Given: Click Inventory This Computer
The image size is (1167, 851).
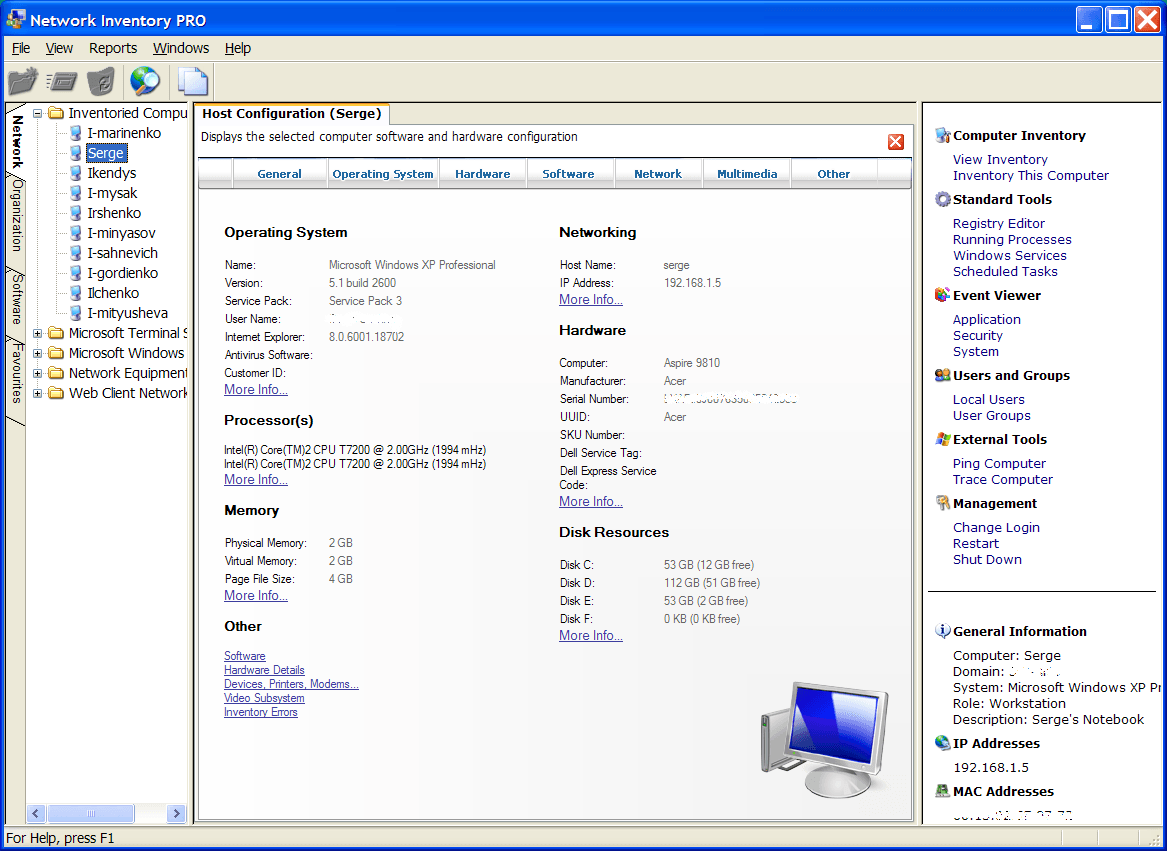Looking at the screenshot, I should 1031,175.
